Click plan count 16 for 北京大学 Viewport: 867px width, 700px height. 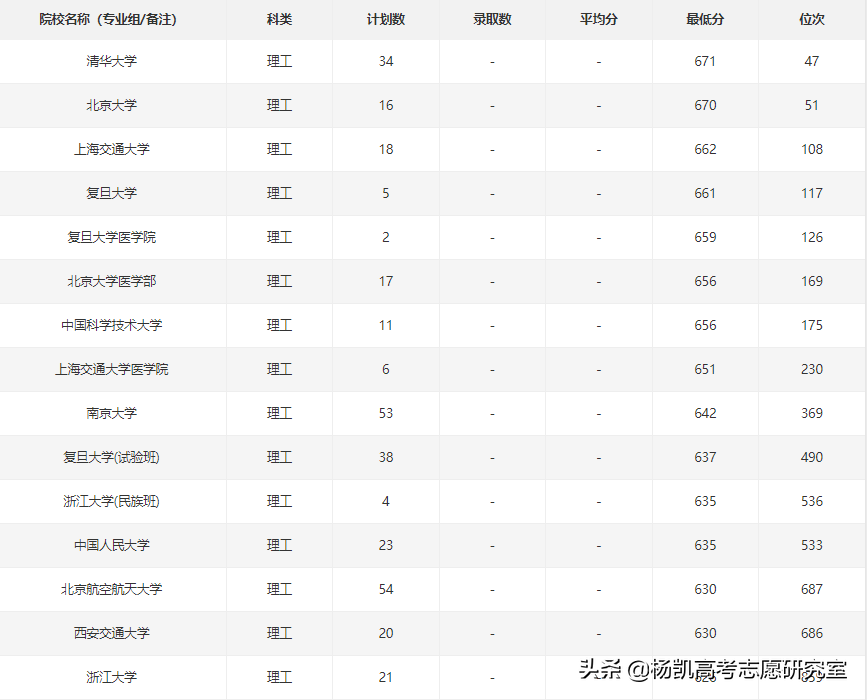pos(386,105)
